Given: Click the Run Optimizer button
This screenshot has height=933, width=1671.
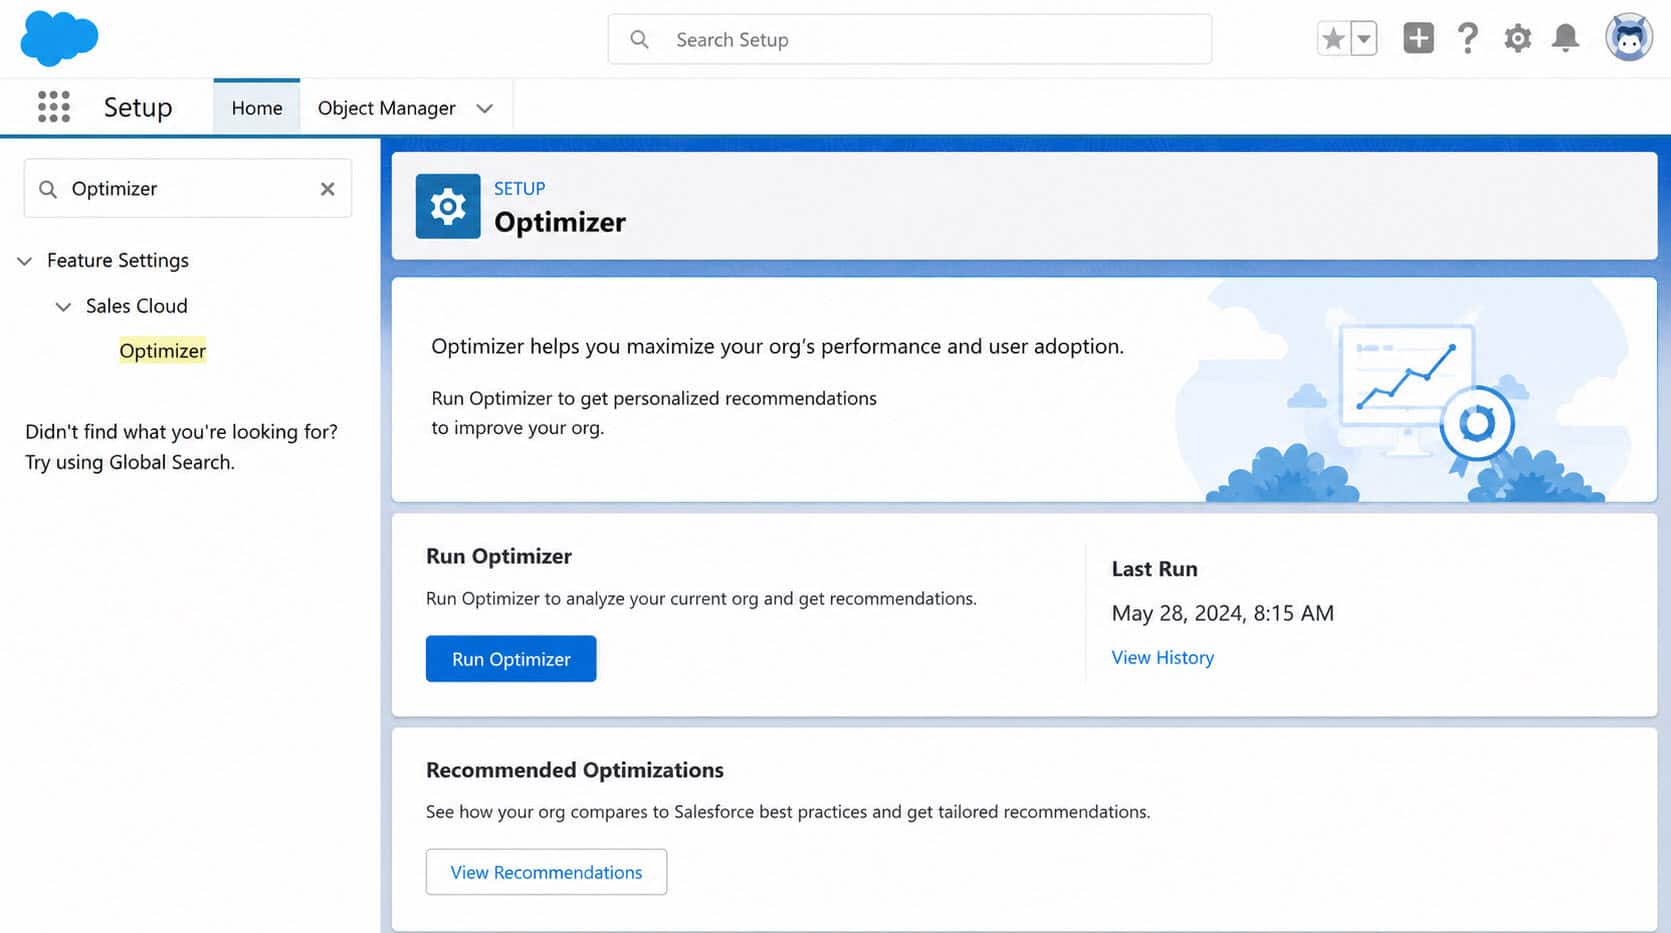Looking at the screenshot, I should (x=511, y=659).
